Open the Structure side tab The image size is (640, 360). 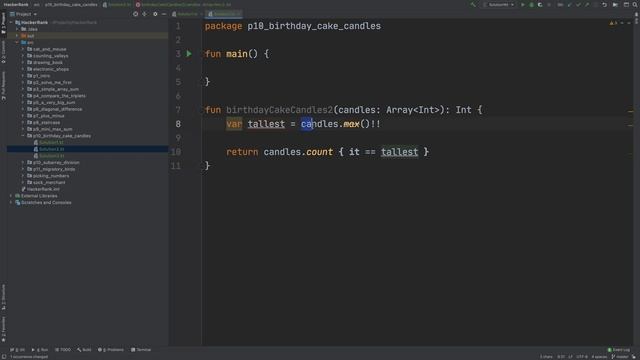point(3,297)
